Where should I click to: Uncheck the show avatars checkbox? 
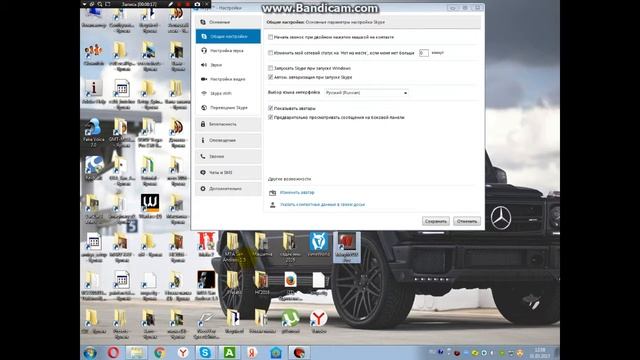[x=270, y=108]
